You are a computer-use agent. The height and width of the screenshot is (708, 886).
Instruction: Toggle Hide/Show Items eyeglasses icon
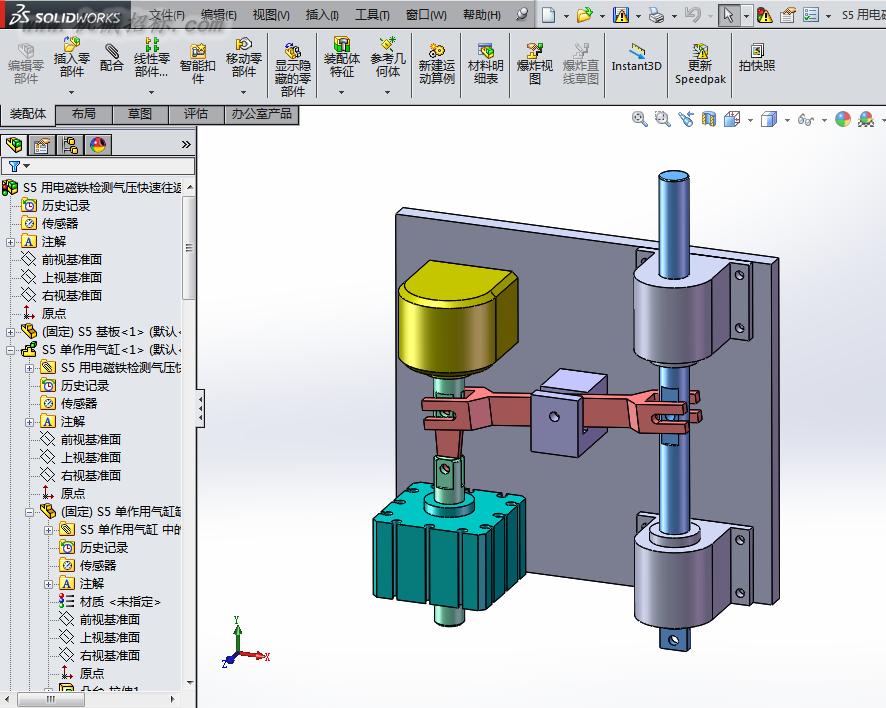tap(806, 119)
